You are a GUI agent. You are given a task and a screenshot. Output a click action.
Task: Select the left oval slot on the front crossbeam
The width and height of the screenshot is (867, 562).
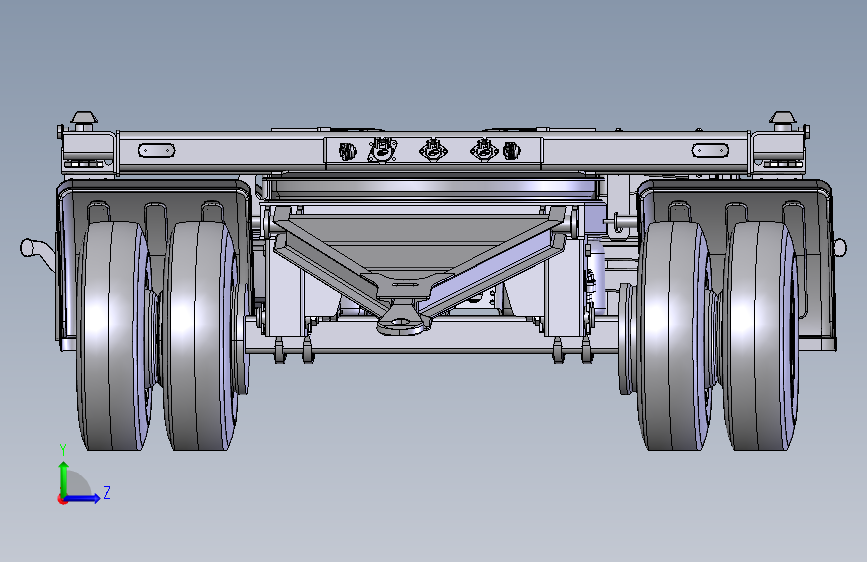[x=156, y=150]
